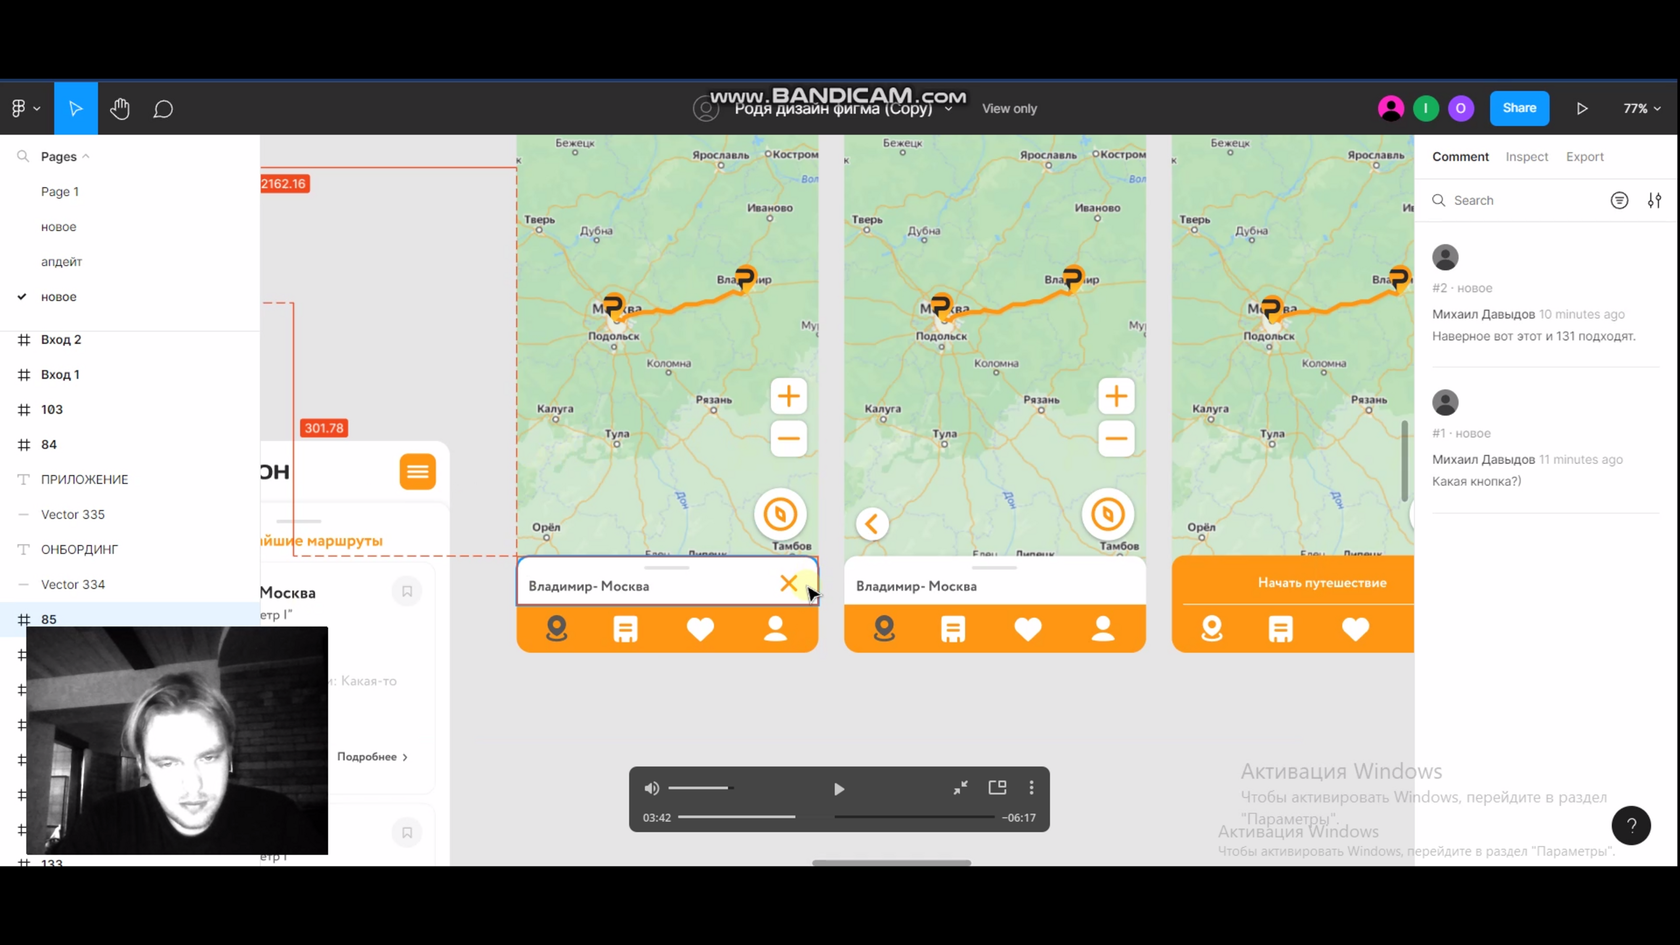Open Page 1
This screenshot has width=1680, height=945.
click(60, 191)
